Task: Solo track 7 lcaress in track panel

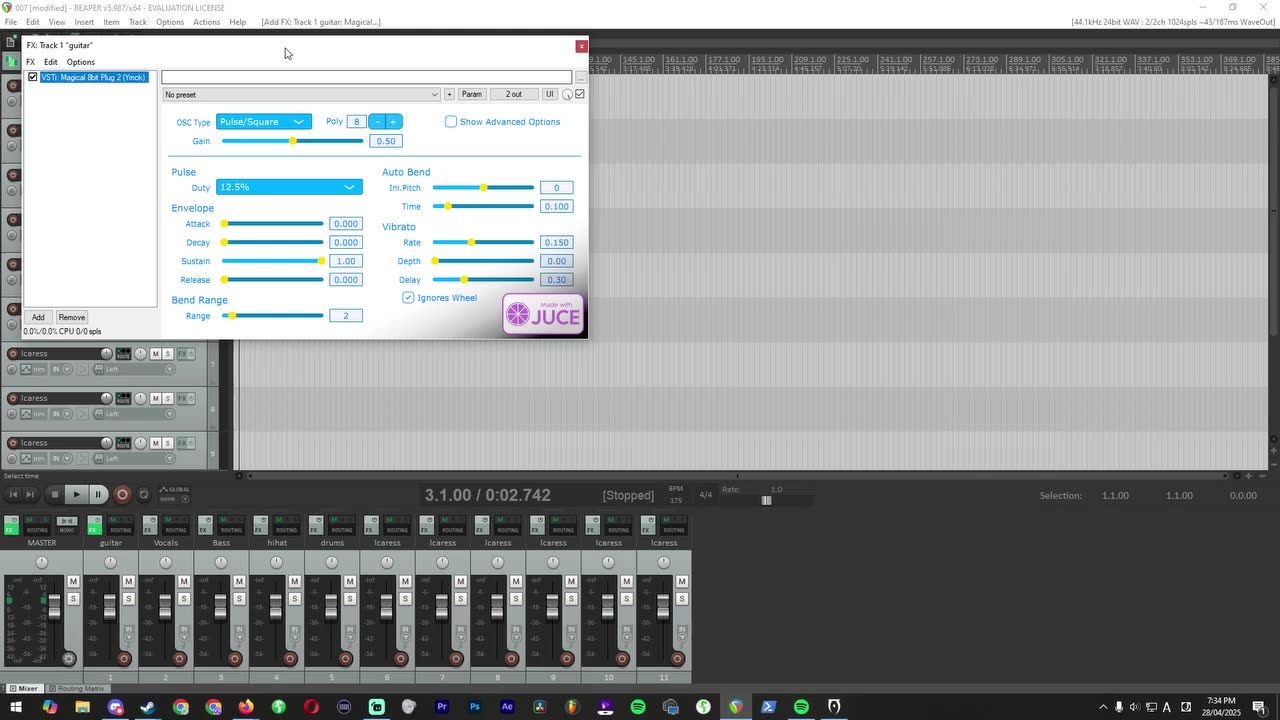Action: [168, 353]
